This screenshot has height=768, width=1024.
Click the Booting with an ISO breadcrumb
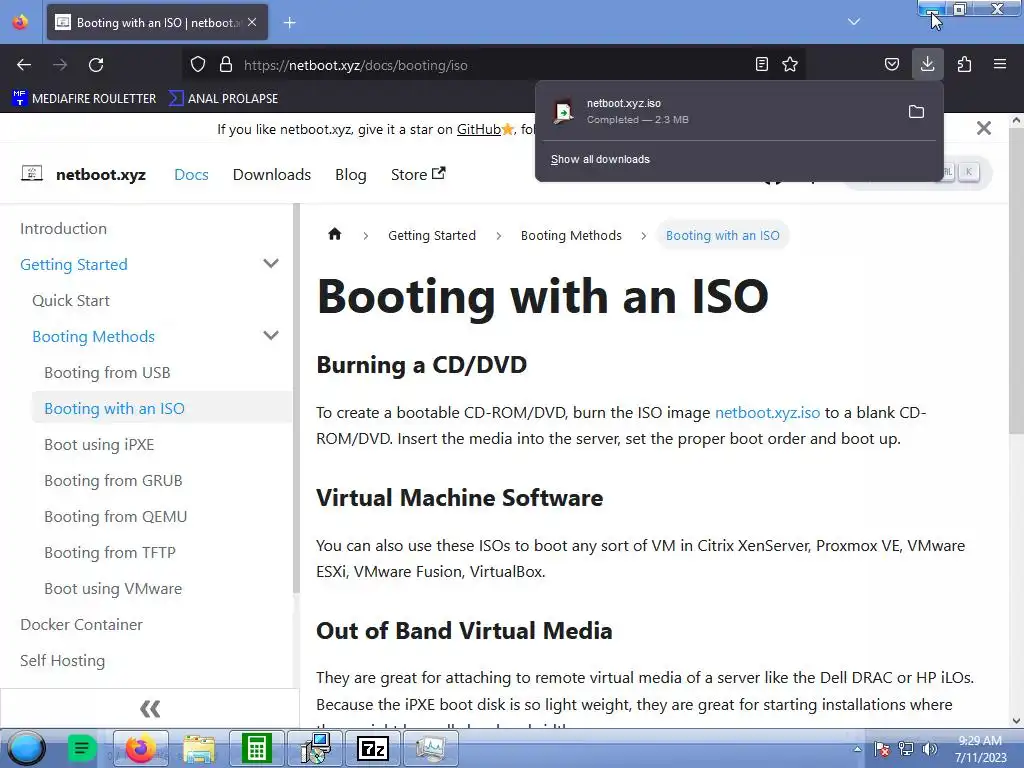pos(722,235)
